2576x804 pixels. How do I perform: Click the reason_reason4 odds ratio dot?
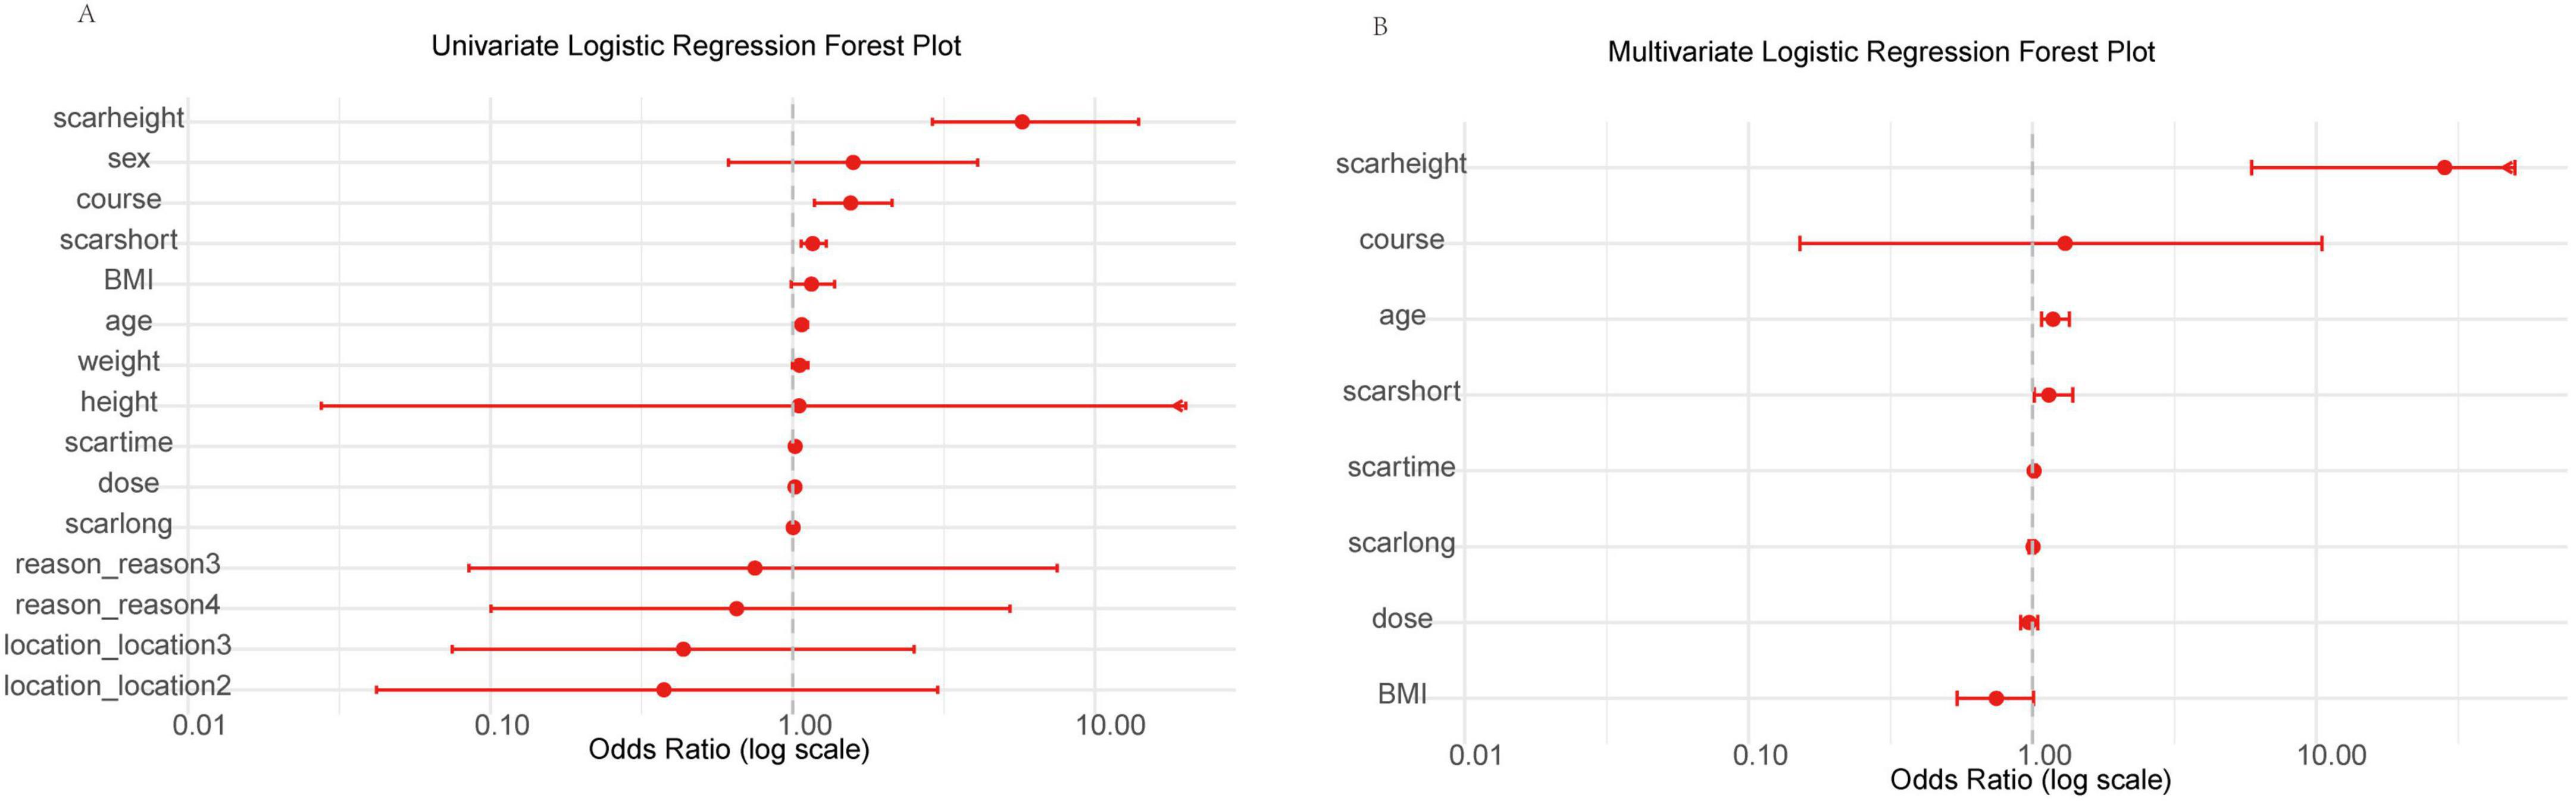tap(736, 608)
